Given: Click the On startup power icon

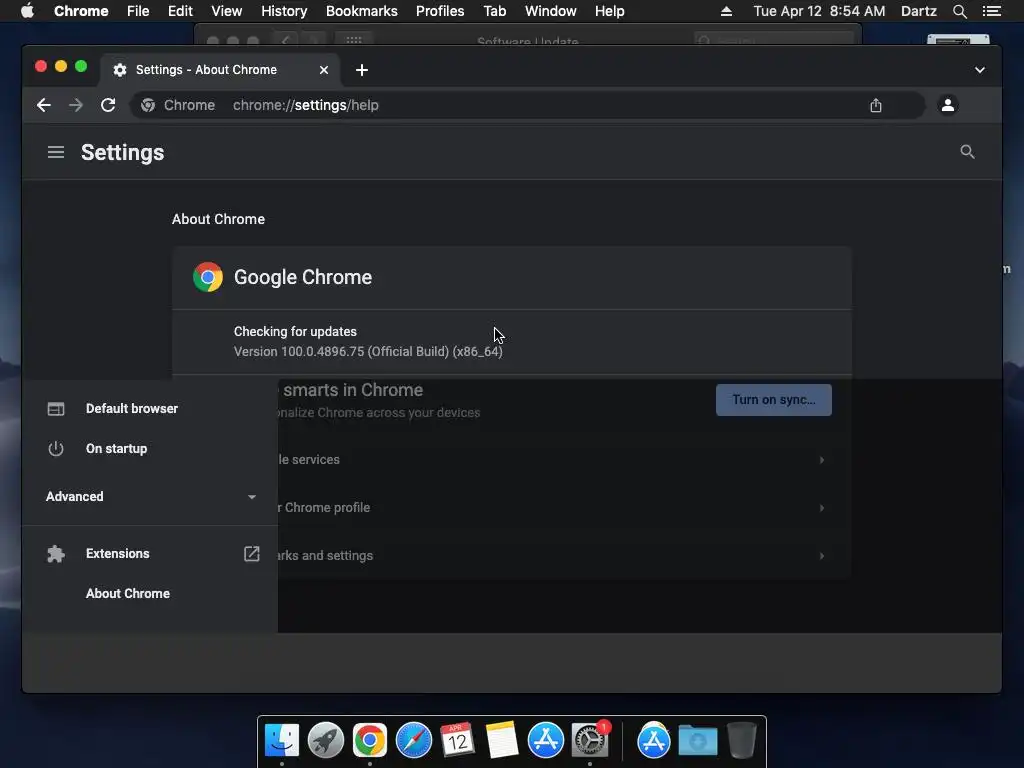Looking at the screenshot, I should click(56, 449).
